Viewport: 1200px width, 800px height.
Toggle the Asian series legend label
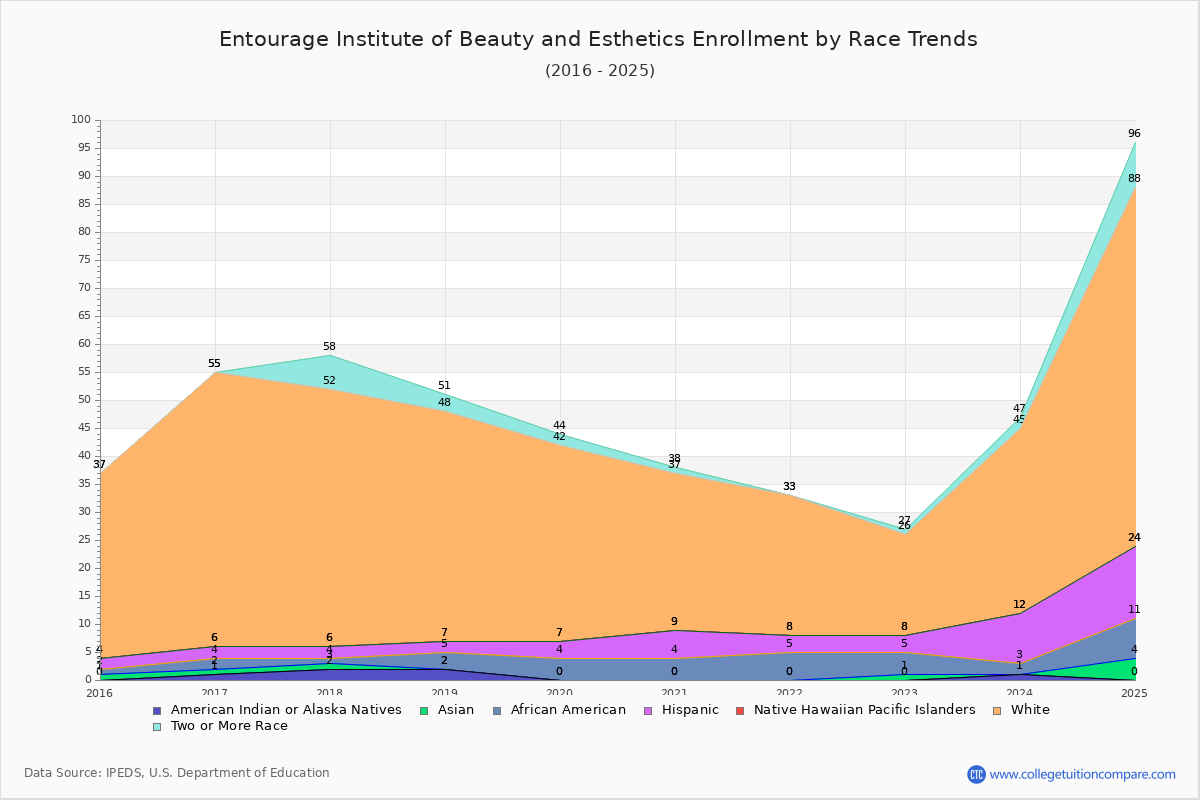point(456,710)
